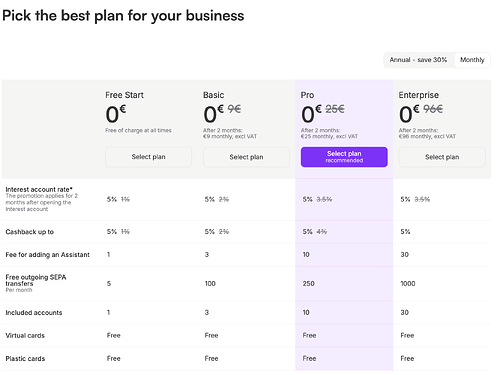Click the Basic plan title

pyautogui.click(x=214, y=95)
